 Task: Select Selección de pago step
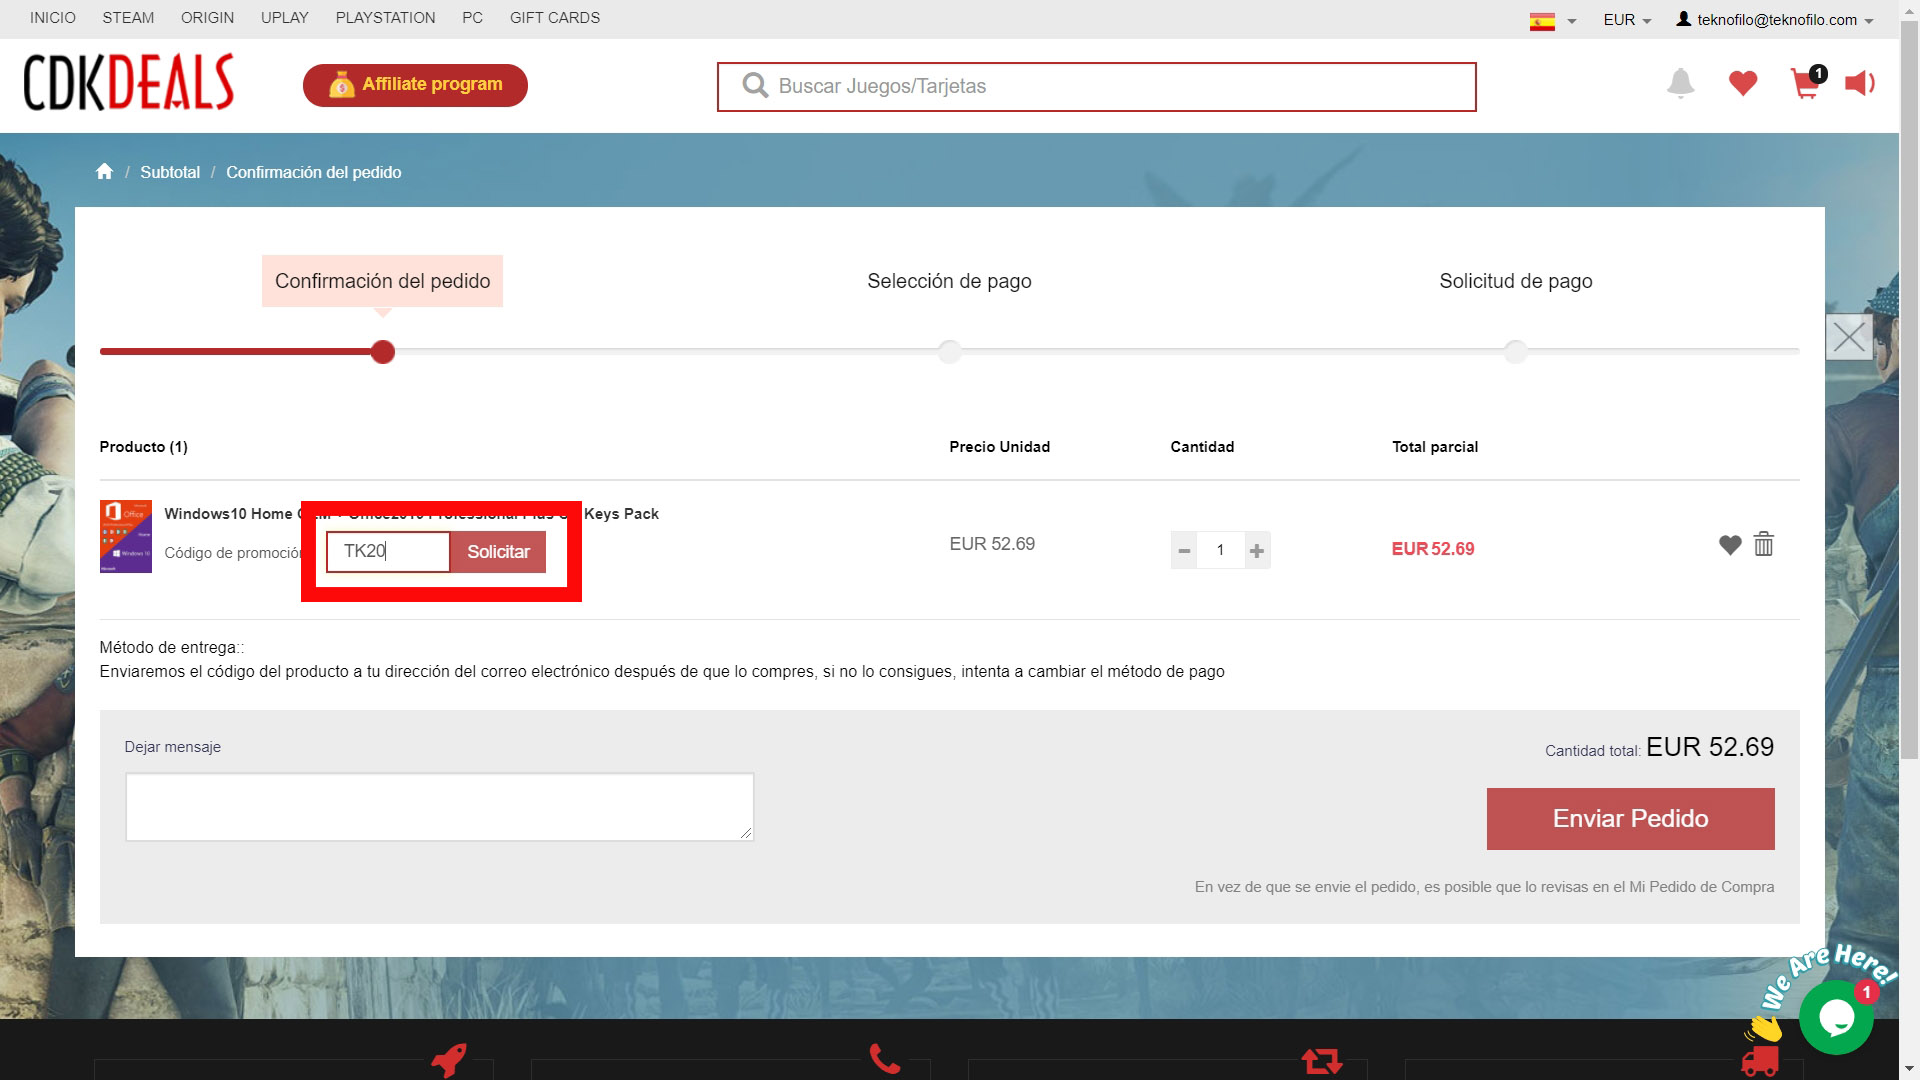coord(949,281)
